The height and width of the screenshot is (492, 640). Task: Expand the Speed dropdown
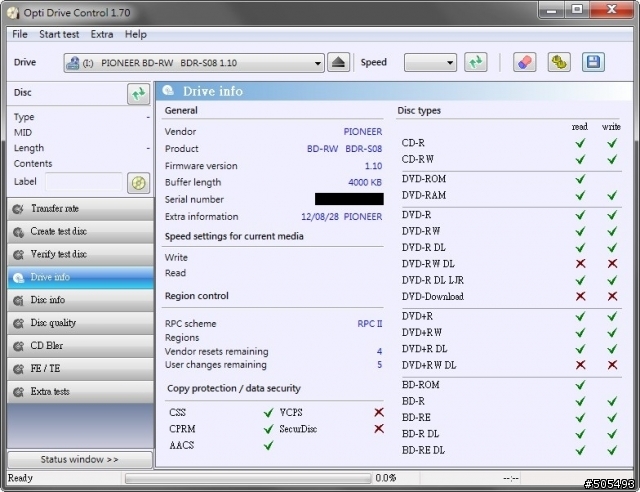(x=430, y=63)
